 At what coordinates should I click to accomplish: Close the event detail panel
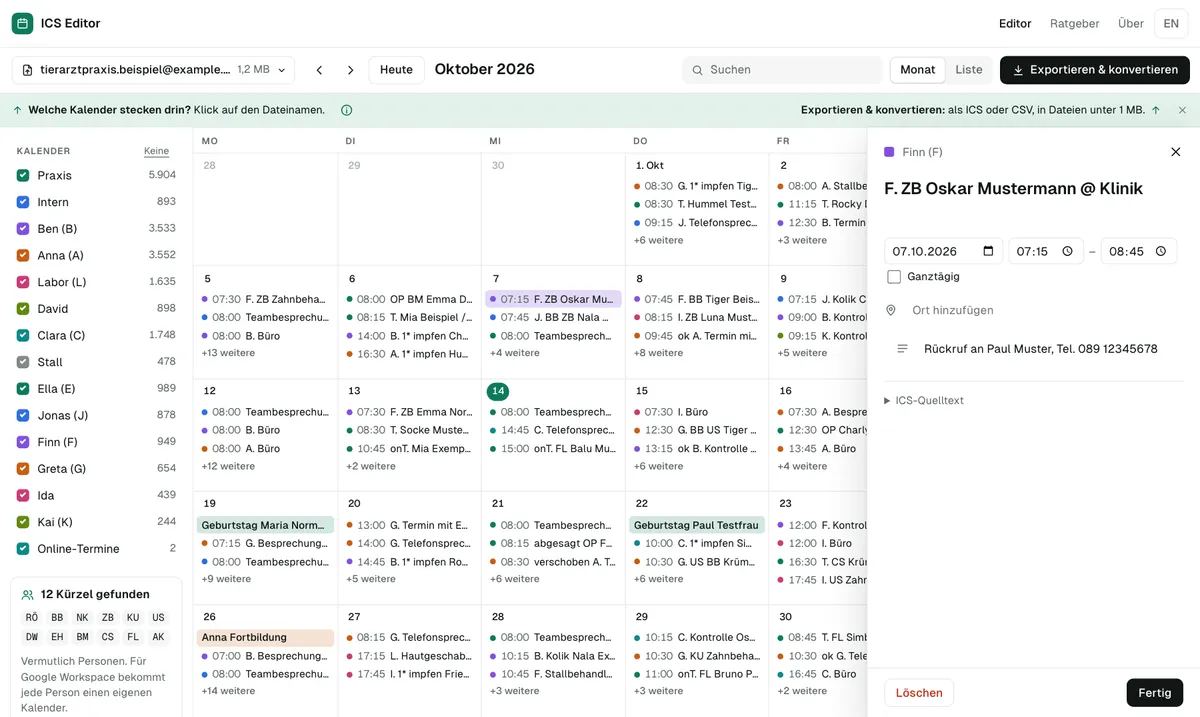tap(1176, 152)
